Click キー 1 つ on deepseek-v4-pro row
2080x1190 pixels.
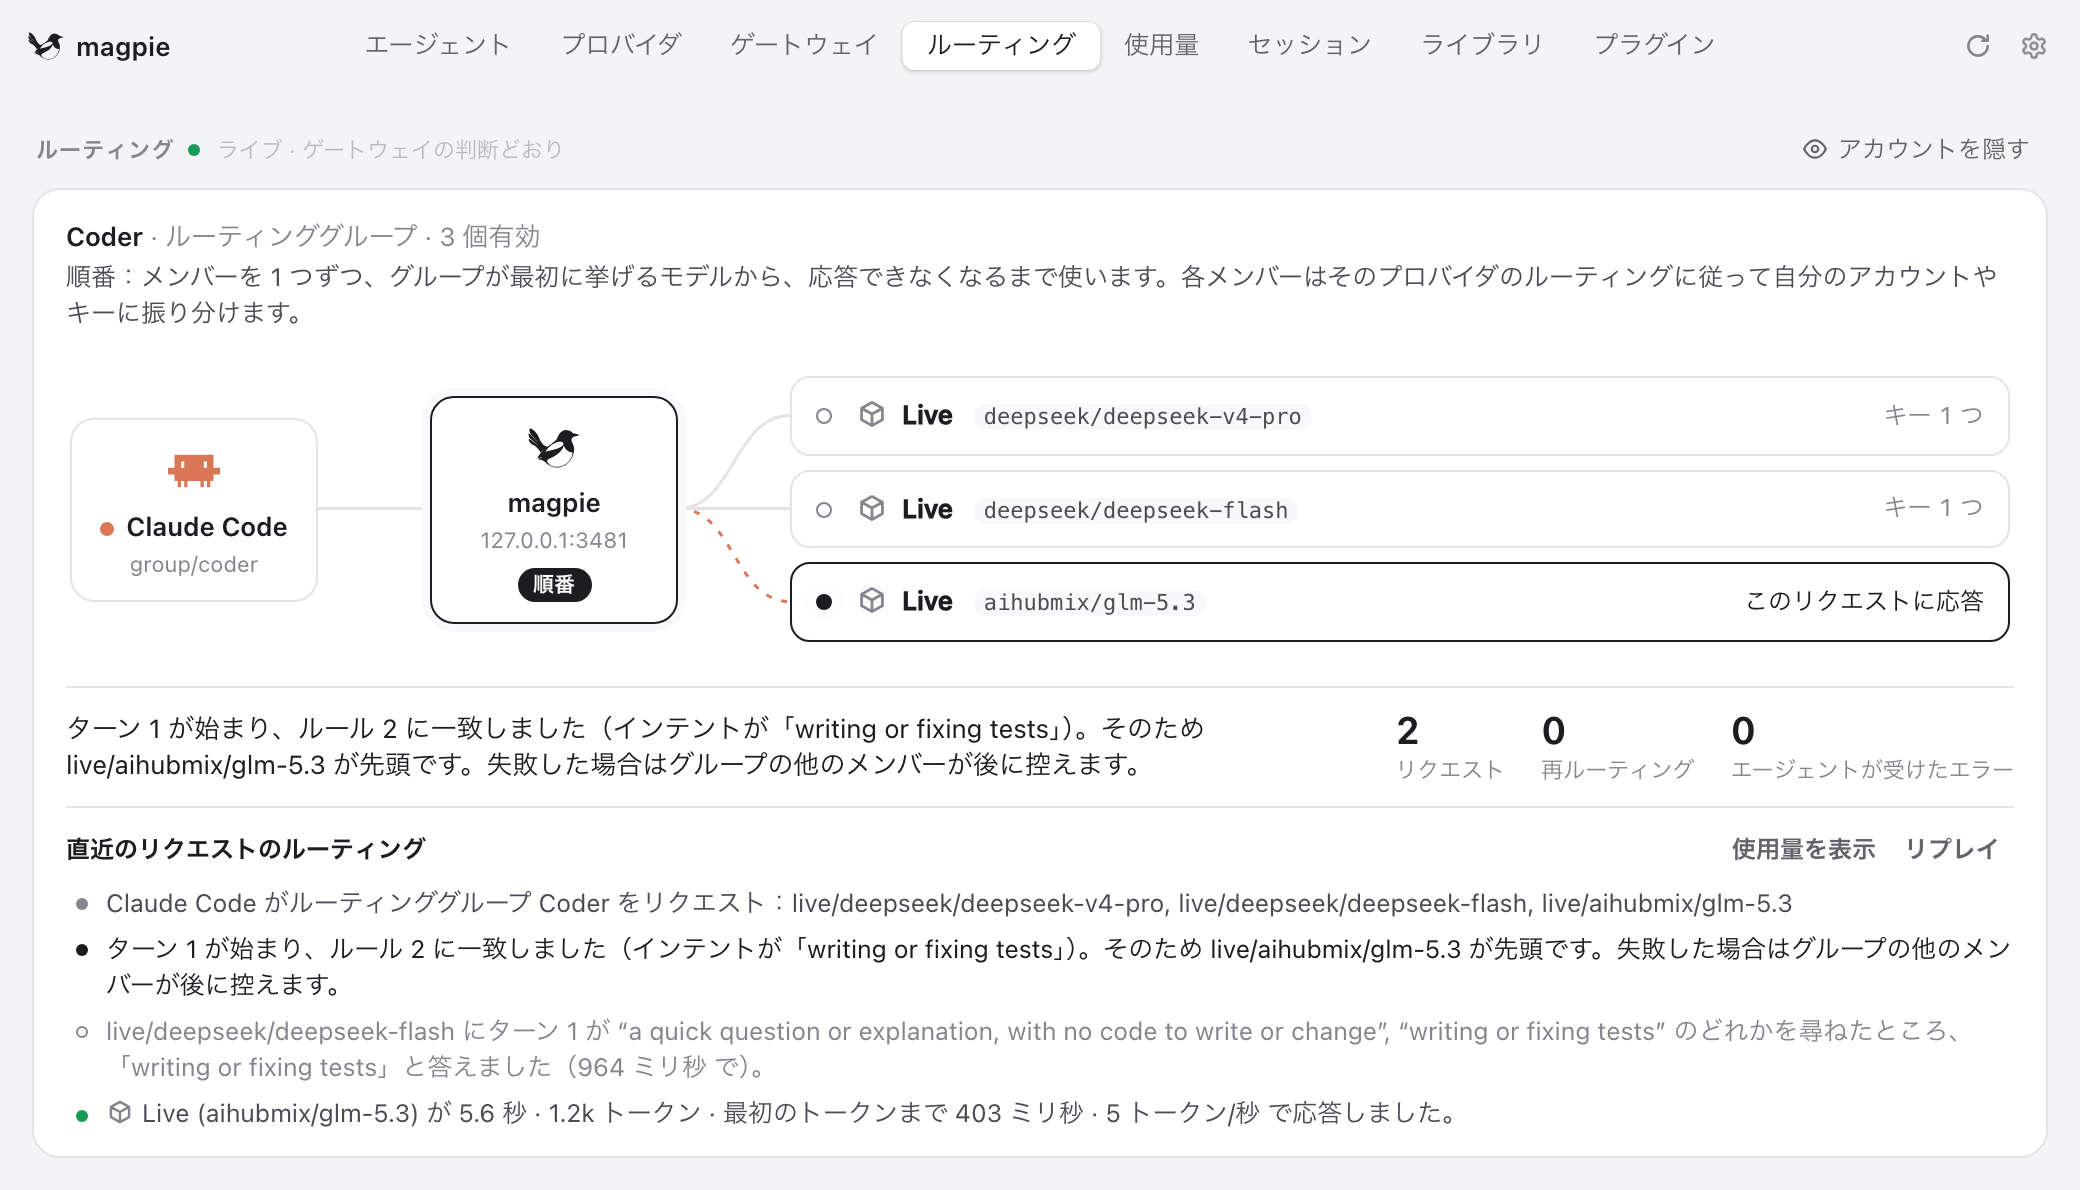click(1933, 415)
